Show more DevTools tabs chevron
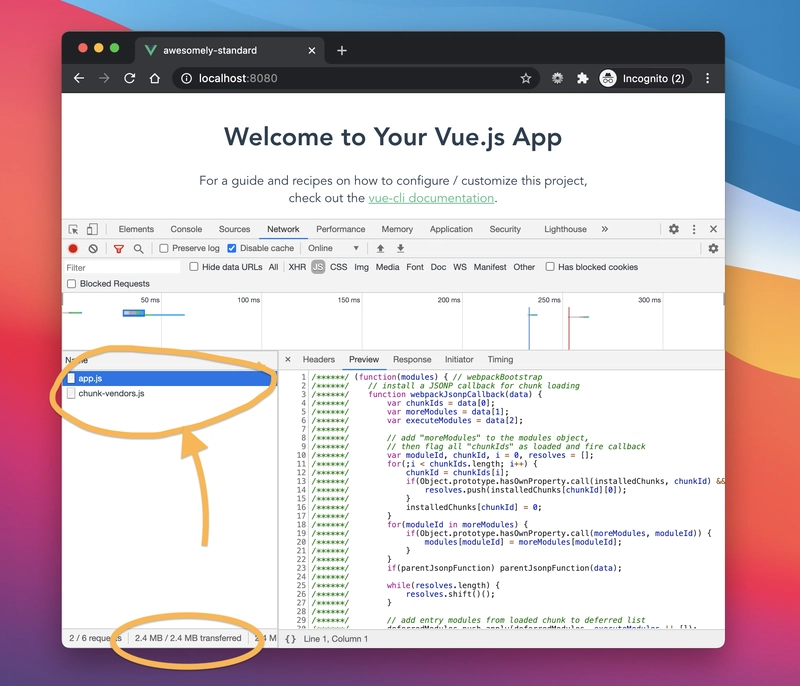The image size is (800, 686). click(605, 229)
